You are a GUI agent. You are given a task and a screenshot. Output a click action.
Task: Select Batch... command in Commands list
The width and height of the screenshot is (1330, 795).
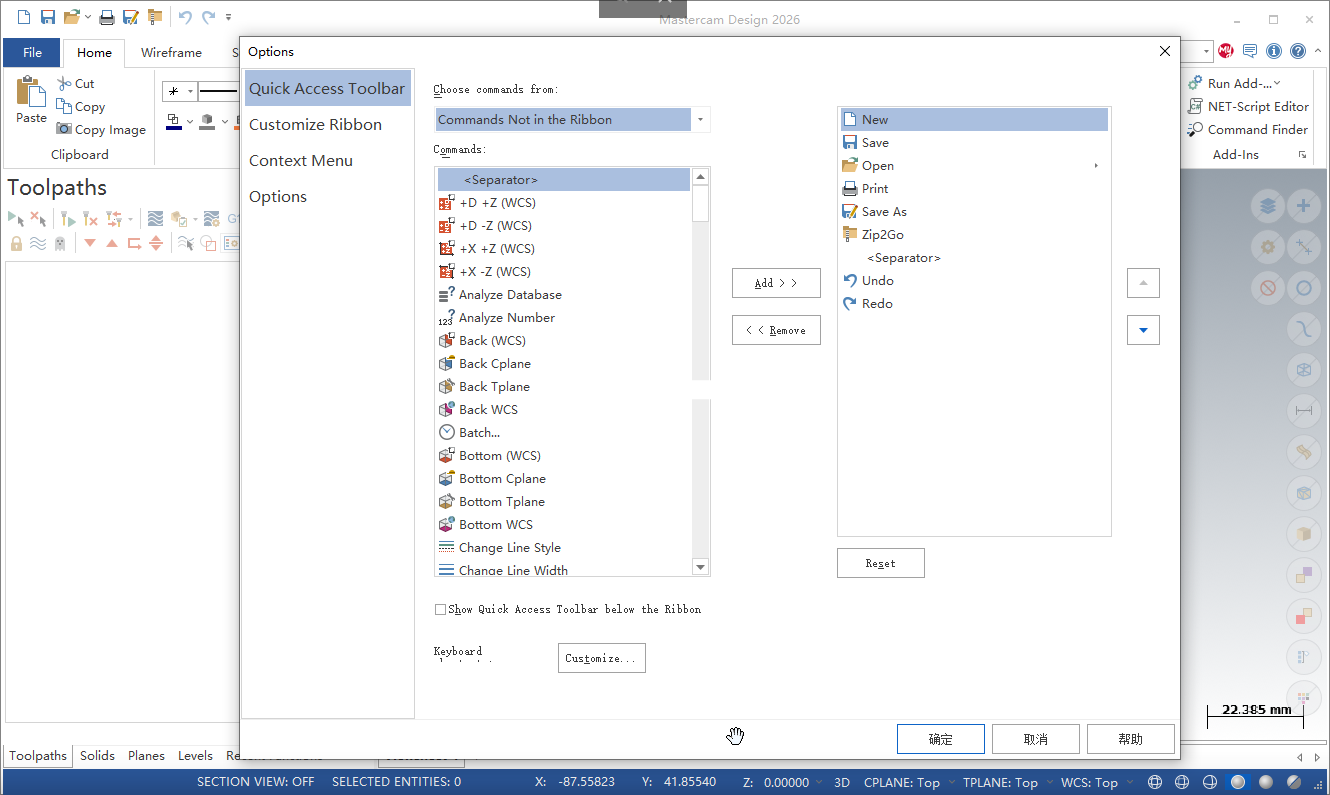(564, 433)
